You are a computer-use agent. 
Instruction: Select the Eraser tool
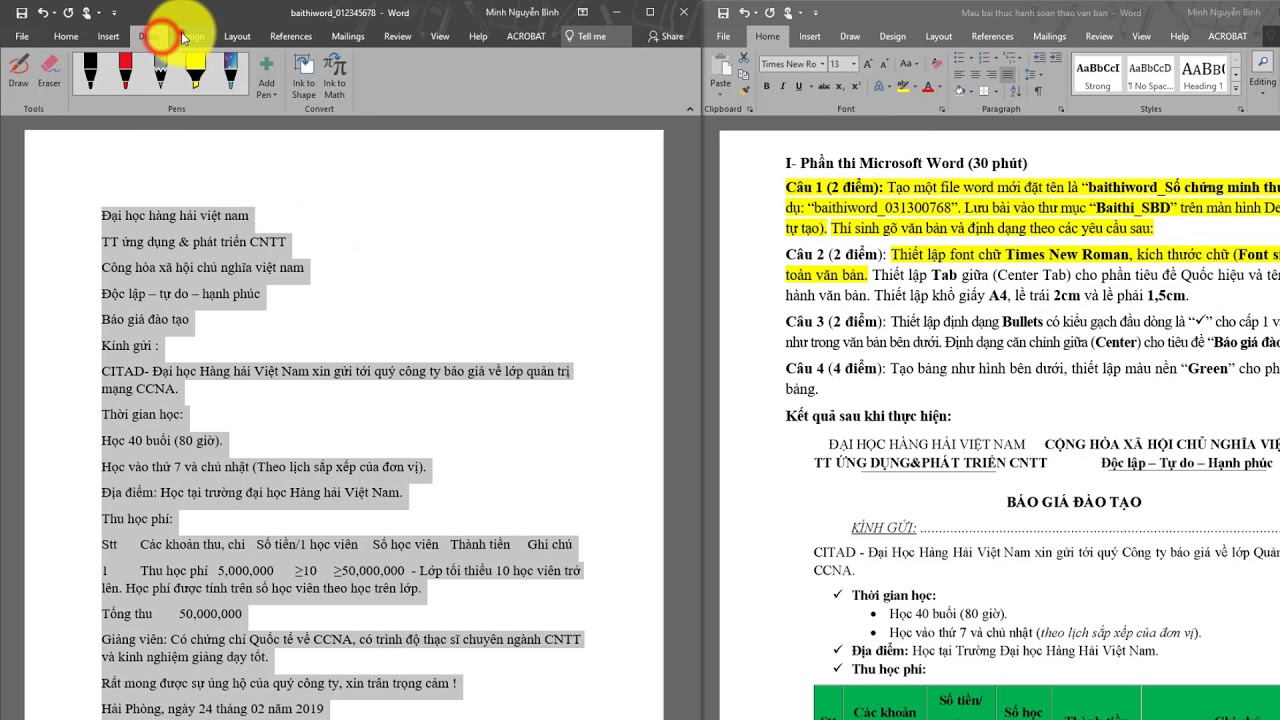pyautogui.click(x=49, y=70)
